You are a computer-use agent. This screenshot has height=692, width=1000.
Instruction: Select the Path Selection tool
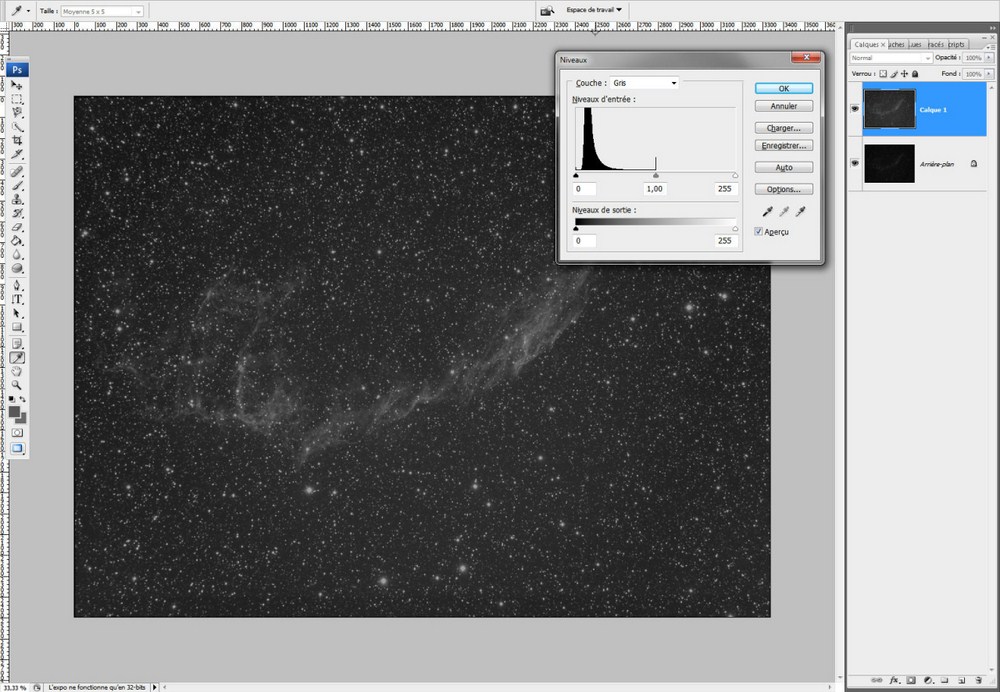click(17, 313)
